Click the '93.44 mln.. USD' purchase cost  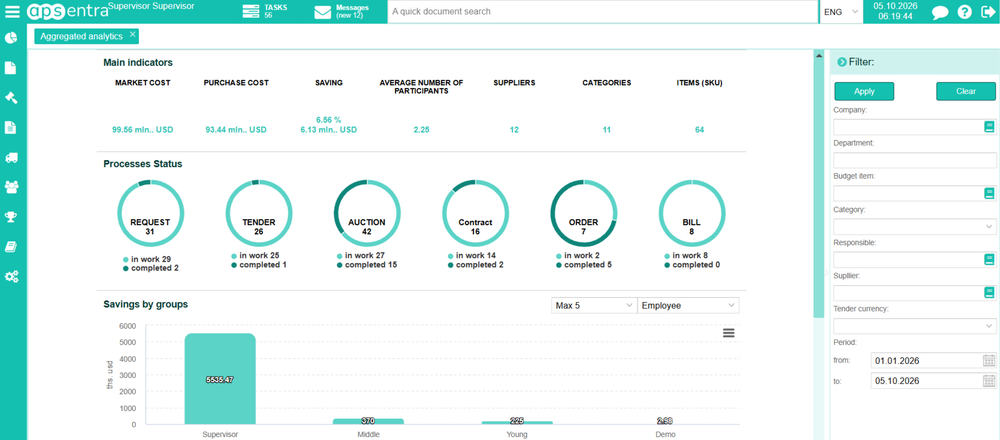(x=236, y=129)
